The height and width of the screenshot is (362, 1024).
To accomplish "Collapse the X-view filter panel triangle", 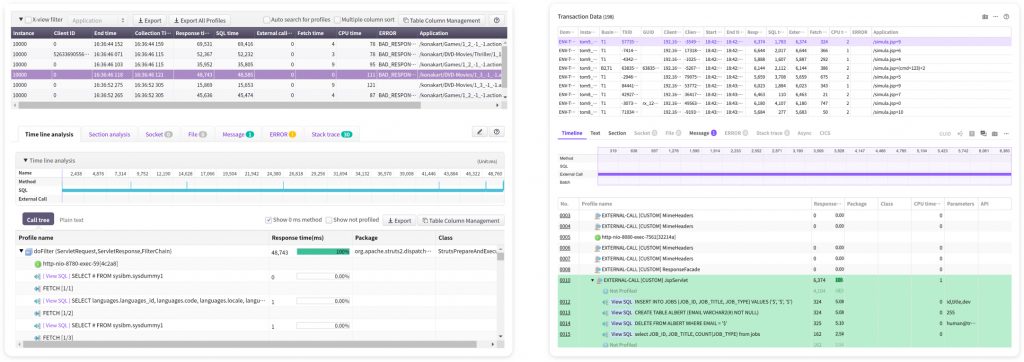I will coord(21,20).
